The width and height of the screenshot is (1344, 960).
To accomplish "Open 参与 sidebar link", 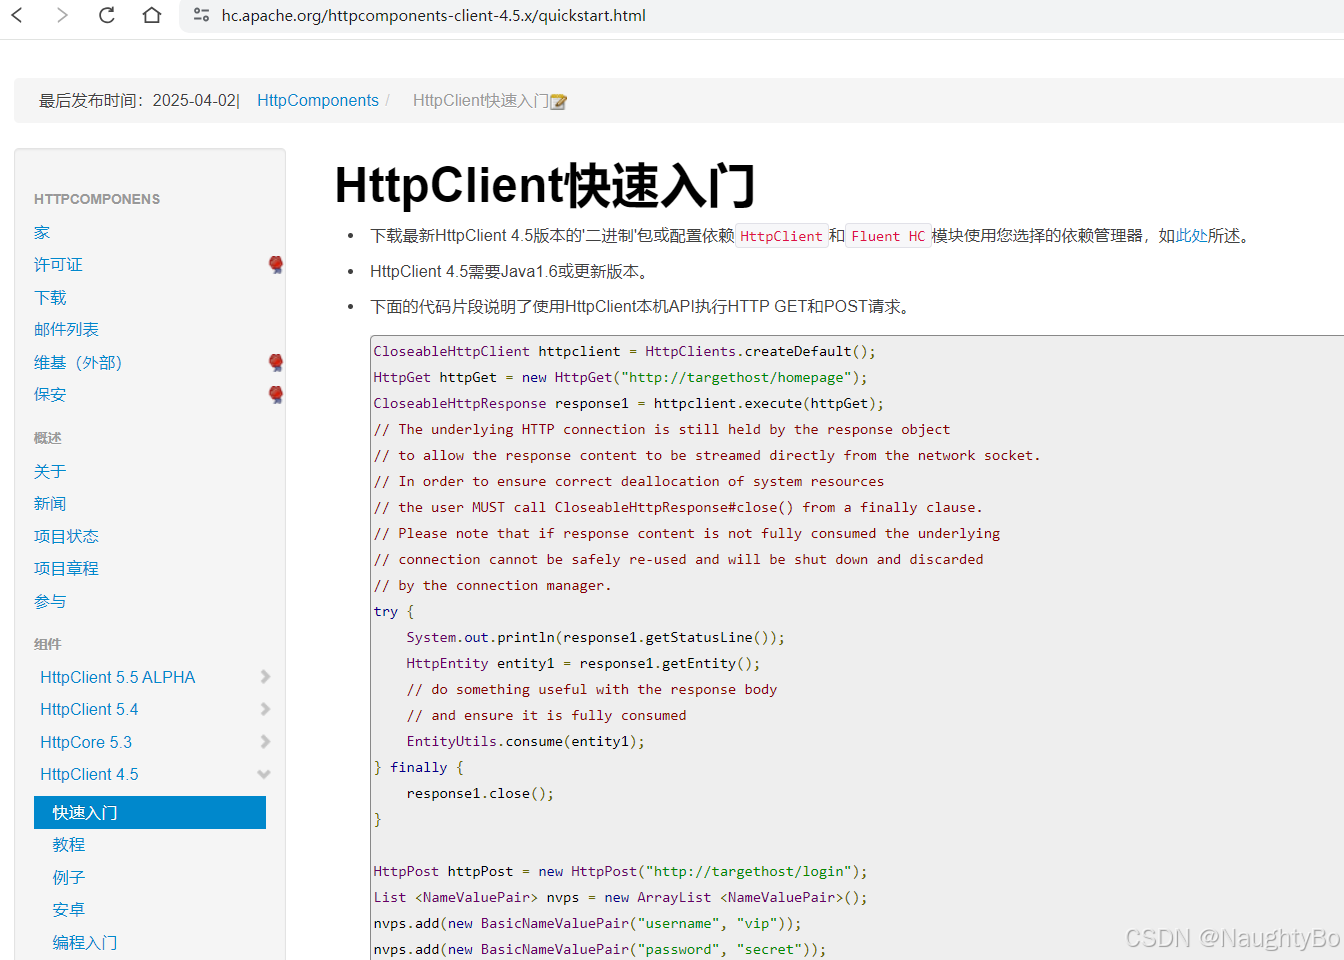I will click(x=50, y=601).
